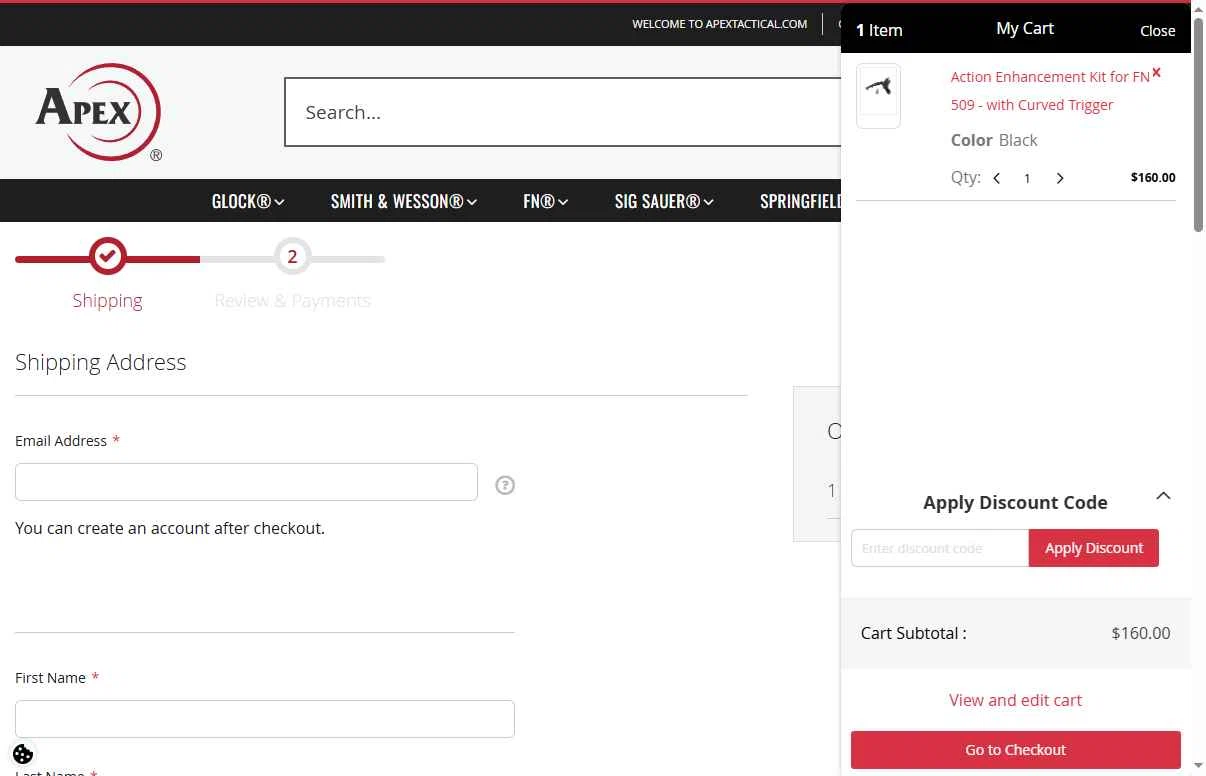
Task: Click Go to Checkout button
Action: click(x=1015, y=750)
